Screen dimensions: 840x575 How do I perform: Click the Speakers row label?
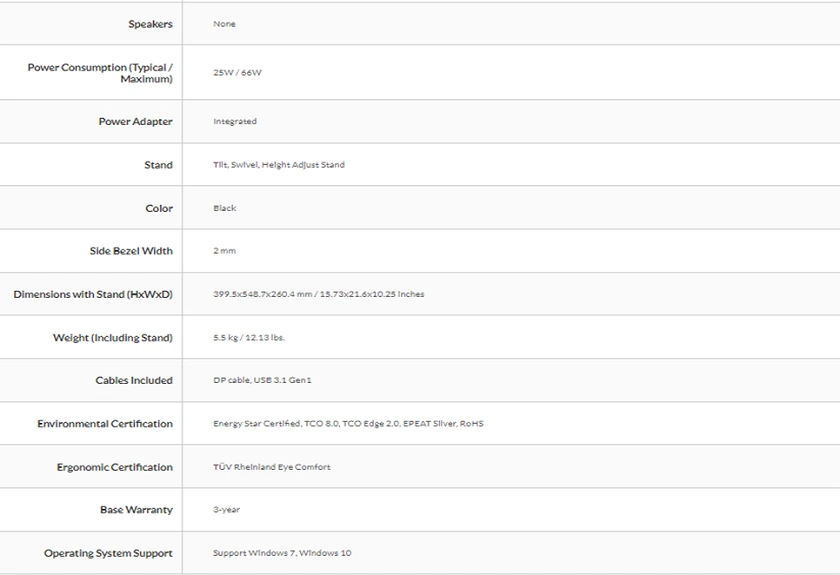click(x=150, y=24)
